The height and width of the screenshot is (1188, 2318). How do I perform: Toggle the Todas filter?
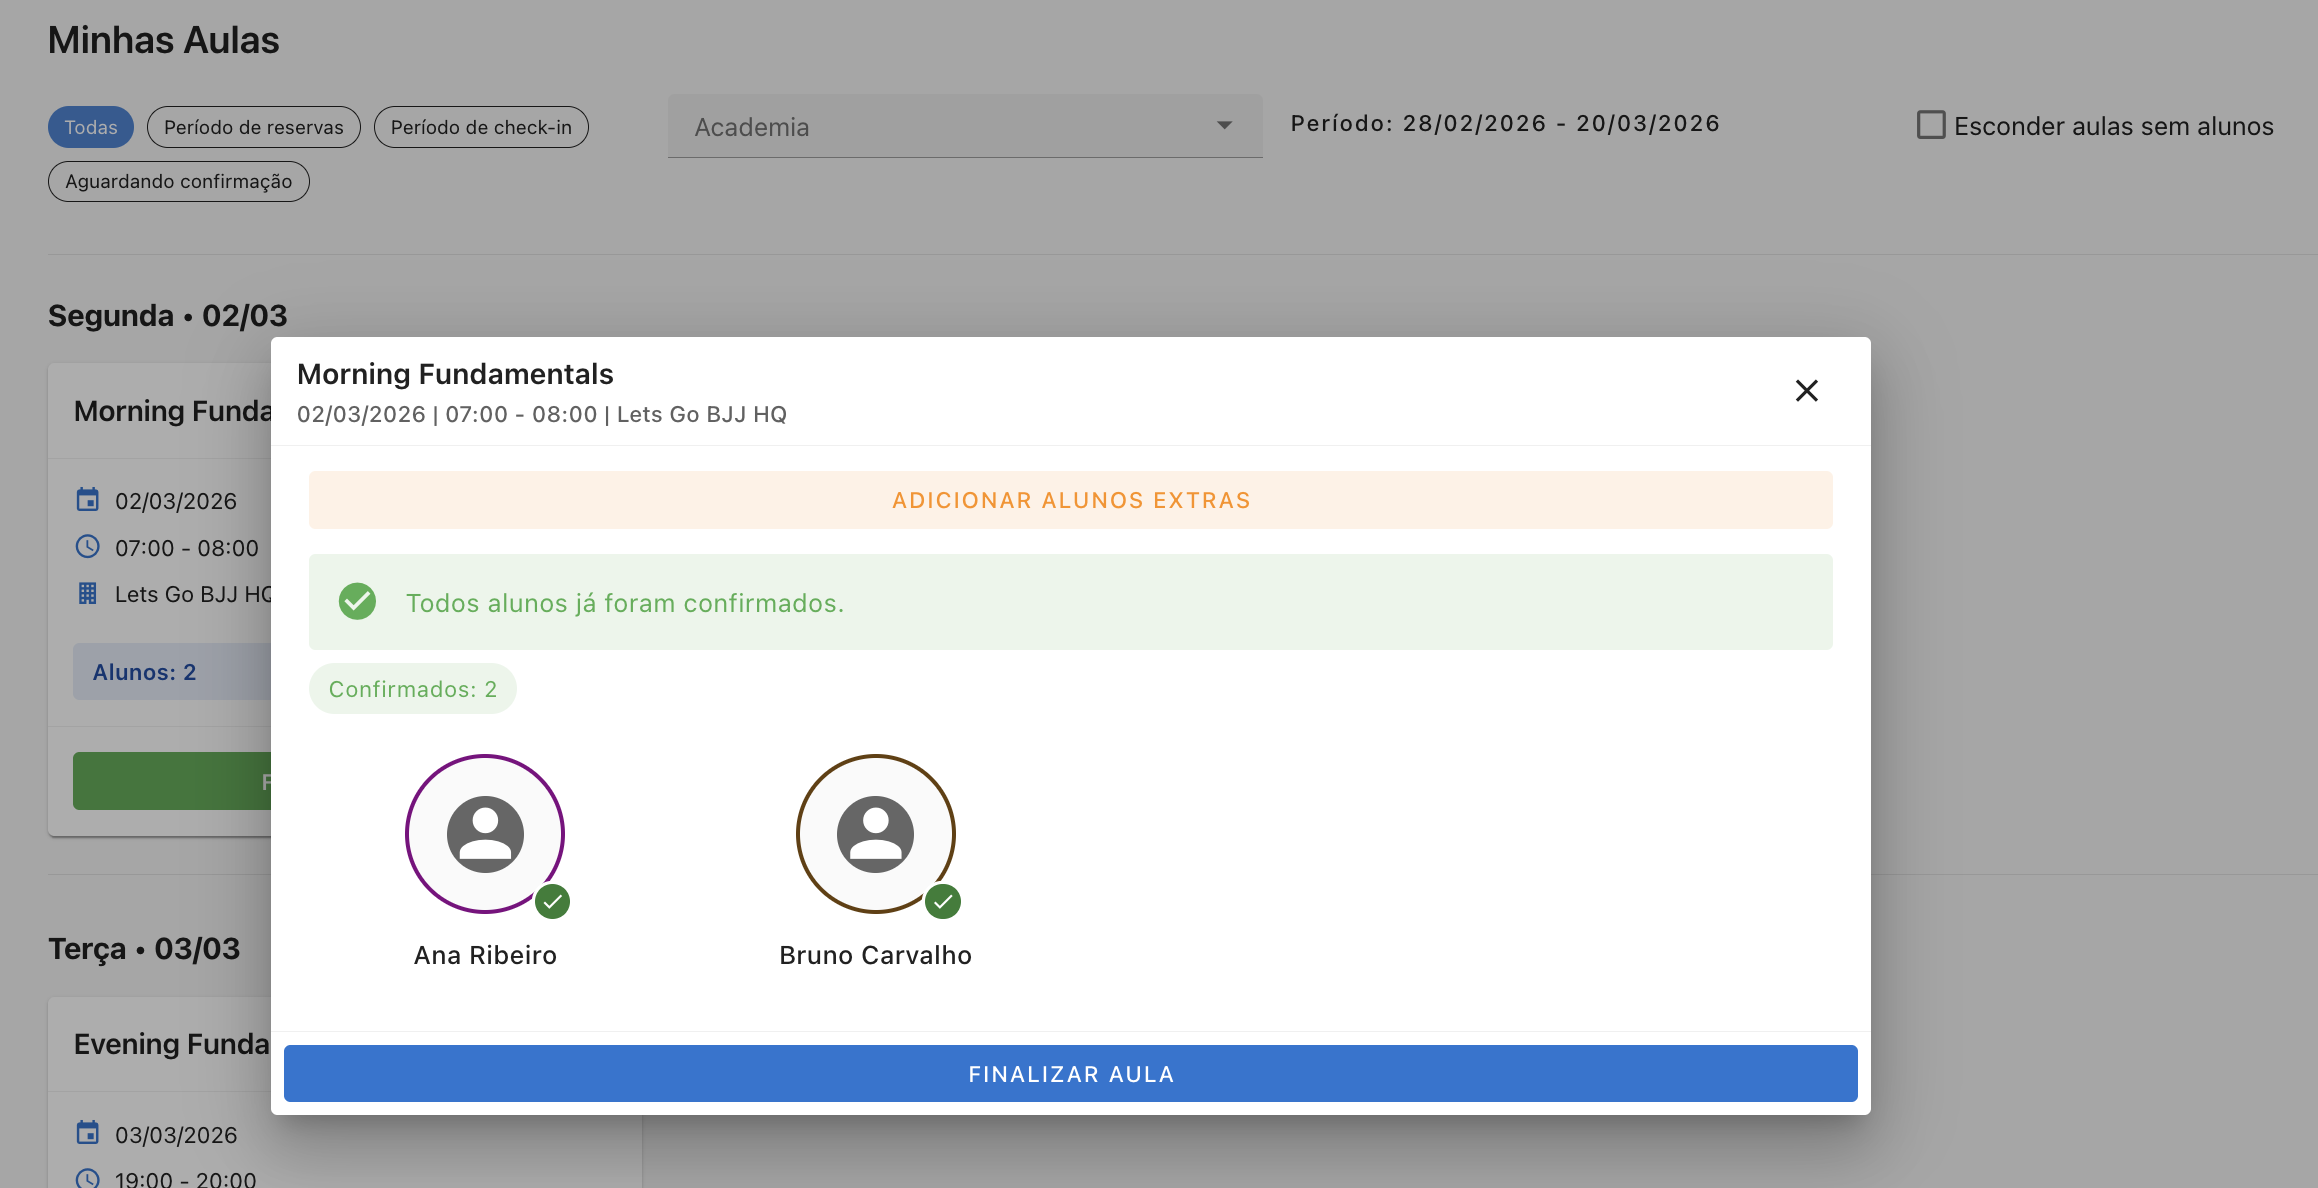(x=90, y=126)
